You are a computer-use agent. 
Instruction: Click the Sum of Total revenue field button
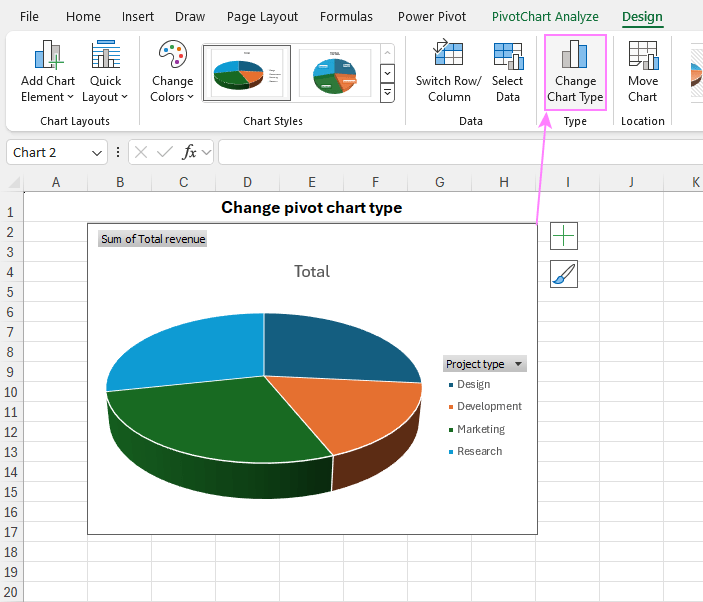click(152, 239)
